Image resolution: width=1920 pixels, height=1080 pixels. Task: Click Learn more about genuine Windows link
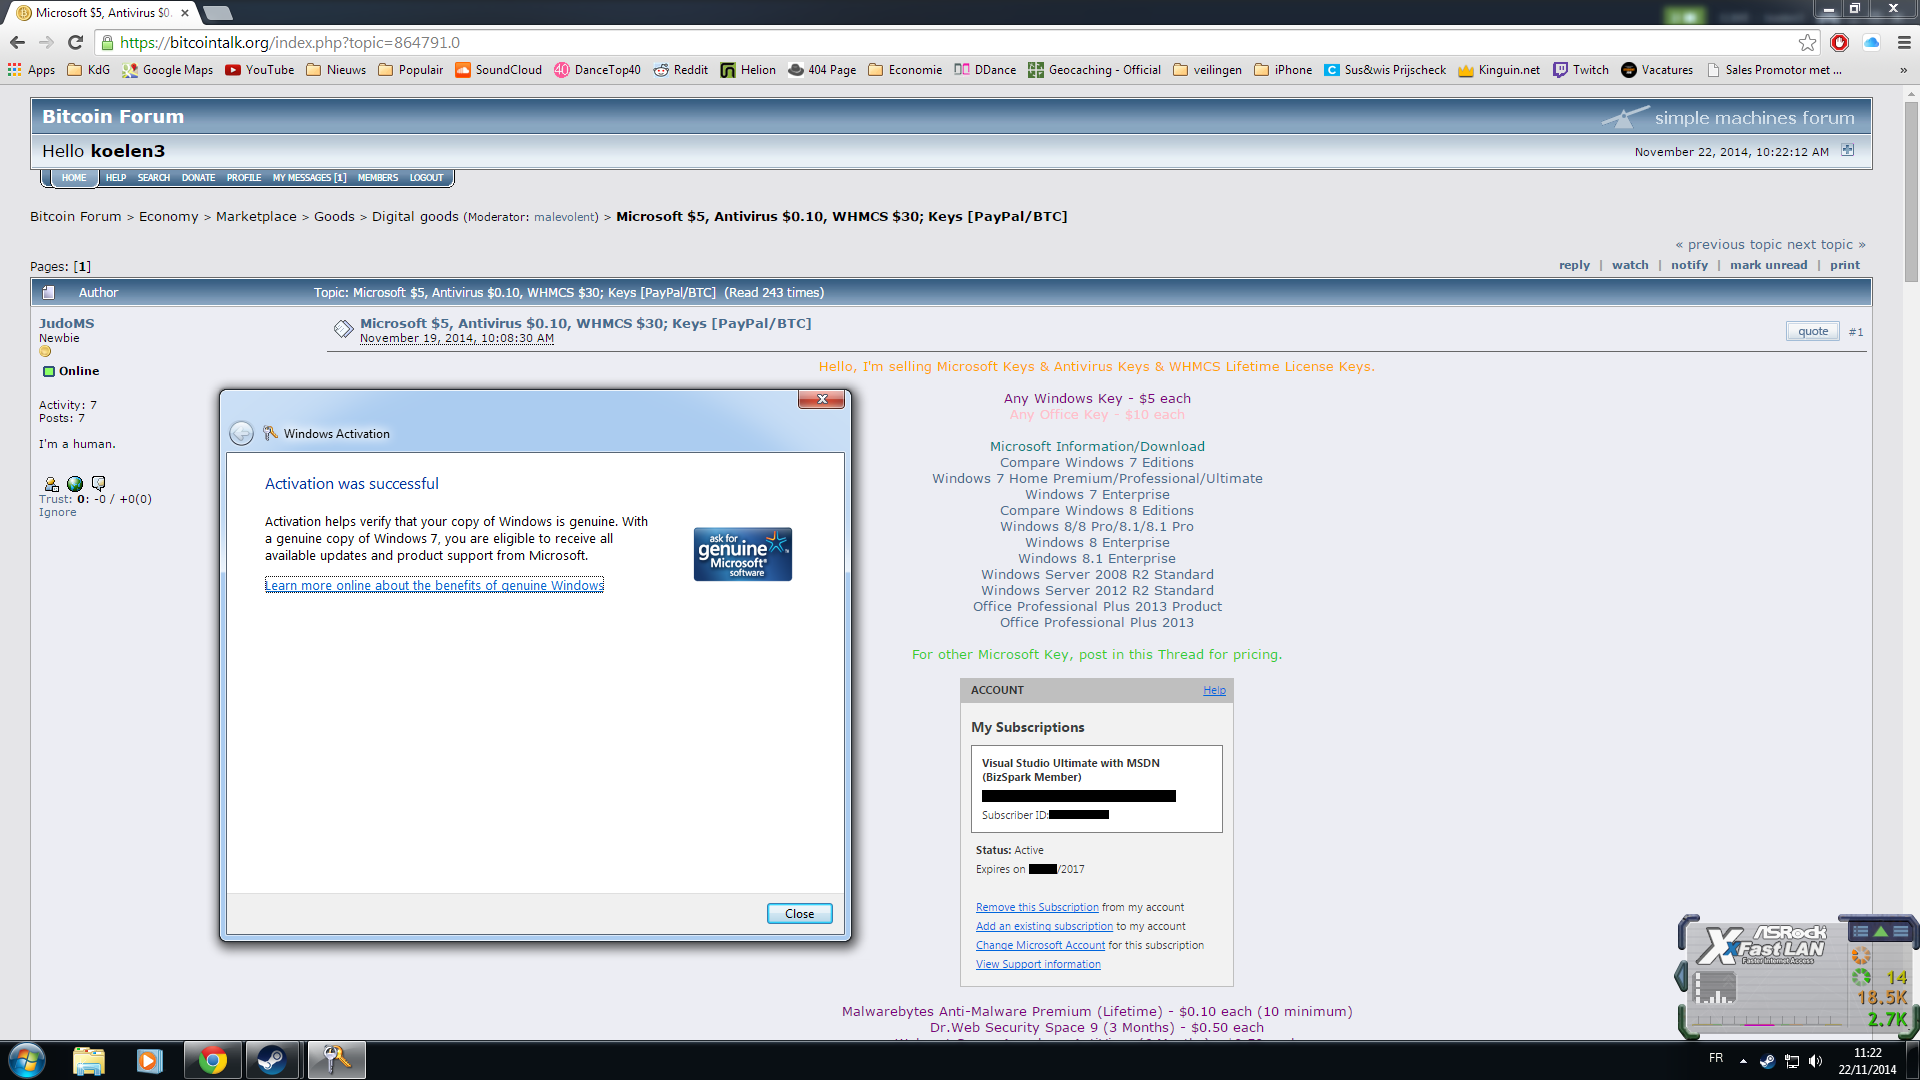434,585
